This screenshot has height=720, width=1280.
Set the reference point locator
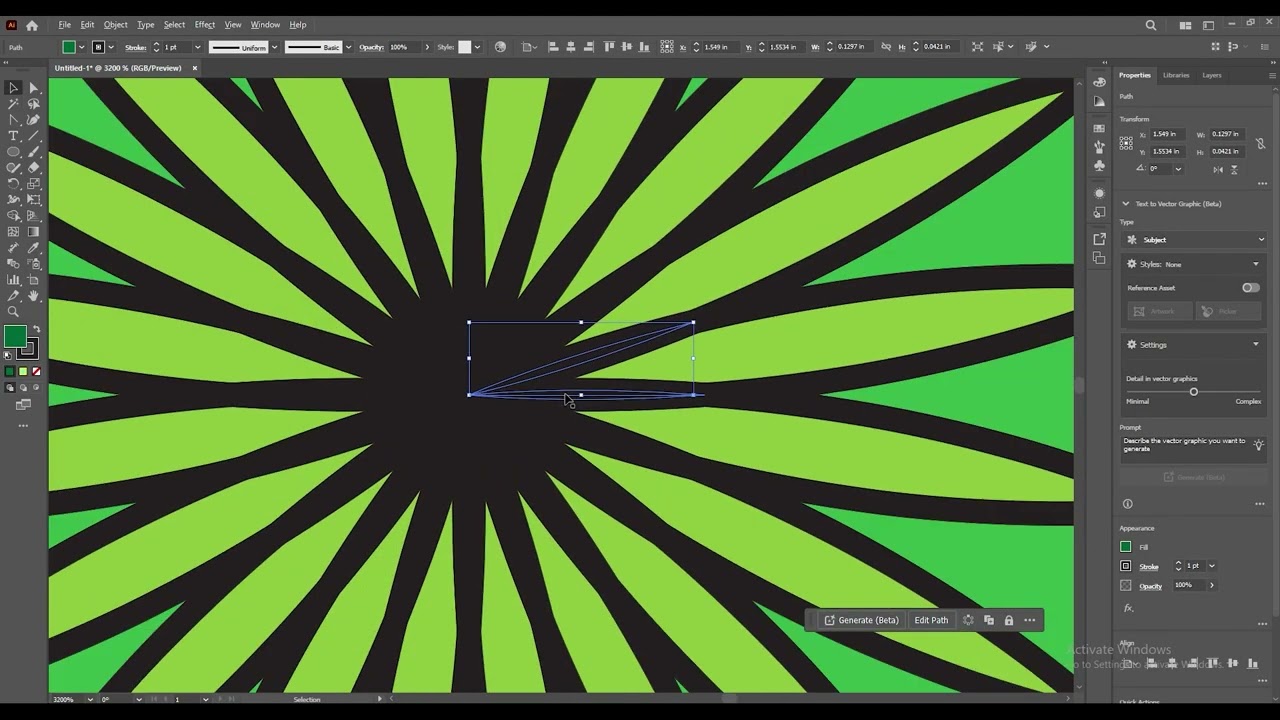coord(1127,143)
